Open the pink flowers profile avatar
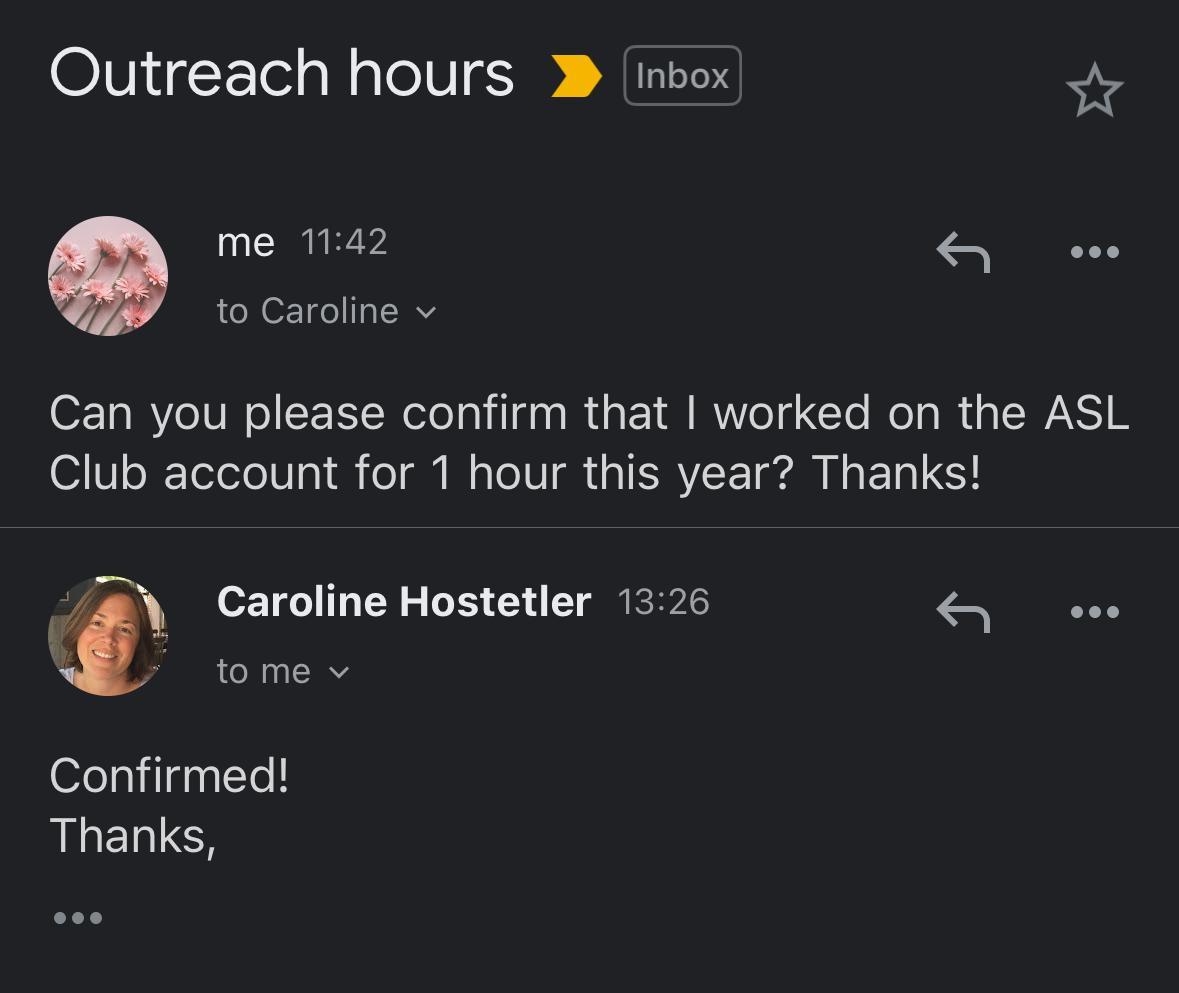 click(108, 276)
